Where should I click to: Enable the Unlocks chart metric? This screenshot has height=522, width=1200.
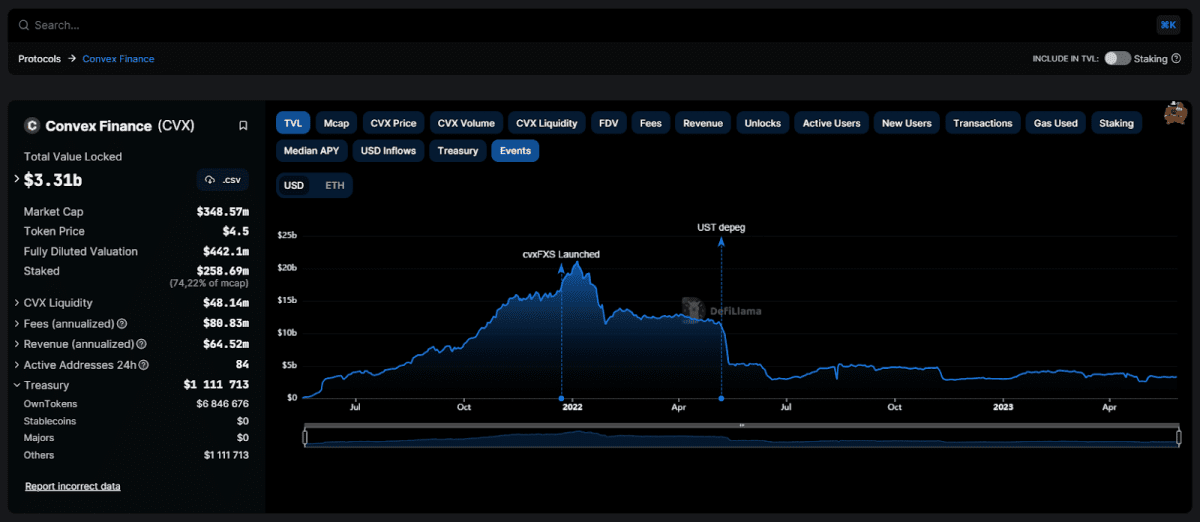point(763,123)
